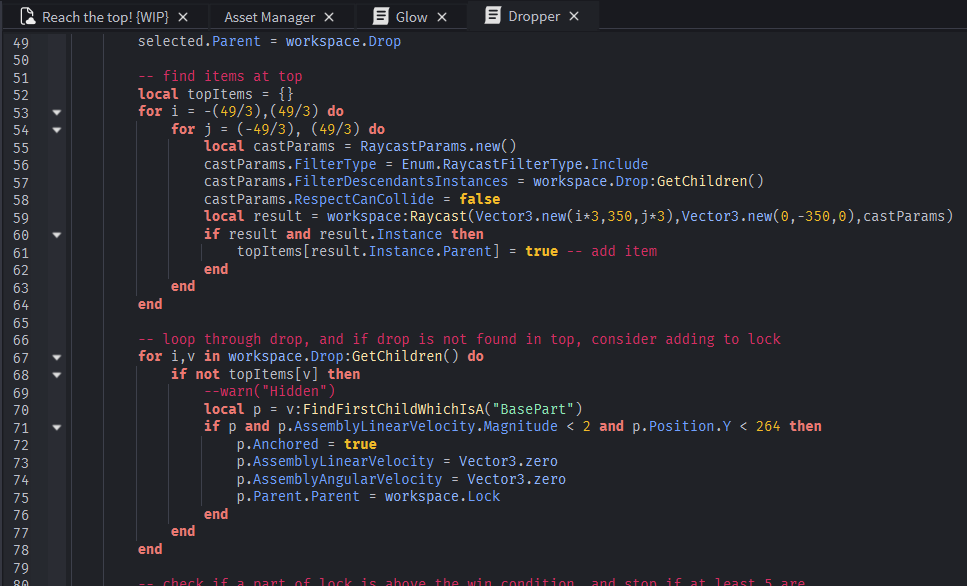Image resolution: width=967 pixels, height=586 pixels.
Task: Close the Reach the top! {WIP} tab
Action: pos(183,17)
